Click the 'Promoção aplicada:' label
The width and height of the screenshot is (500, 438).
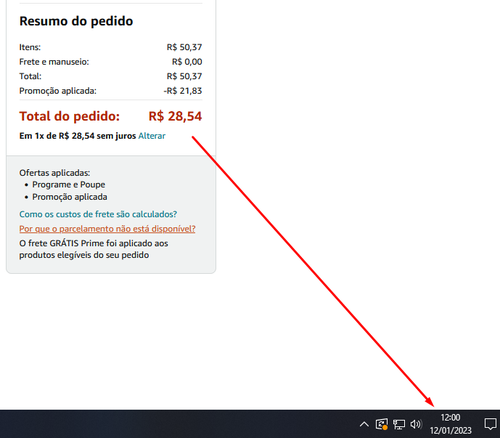tap(58, 91)
